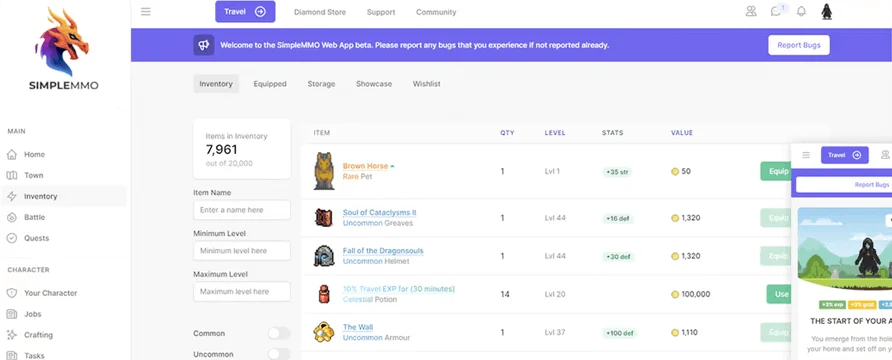Click the +100 def stat badge
The width and height of the screenshot is (892, 360).
point(619,333)
